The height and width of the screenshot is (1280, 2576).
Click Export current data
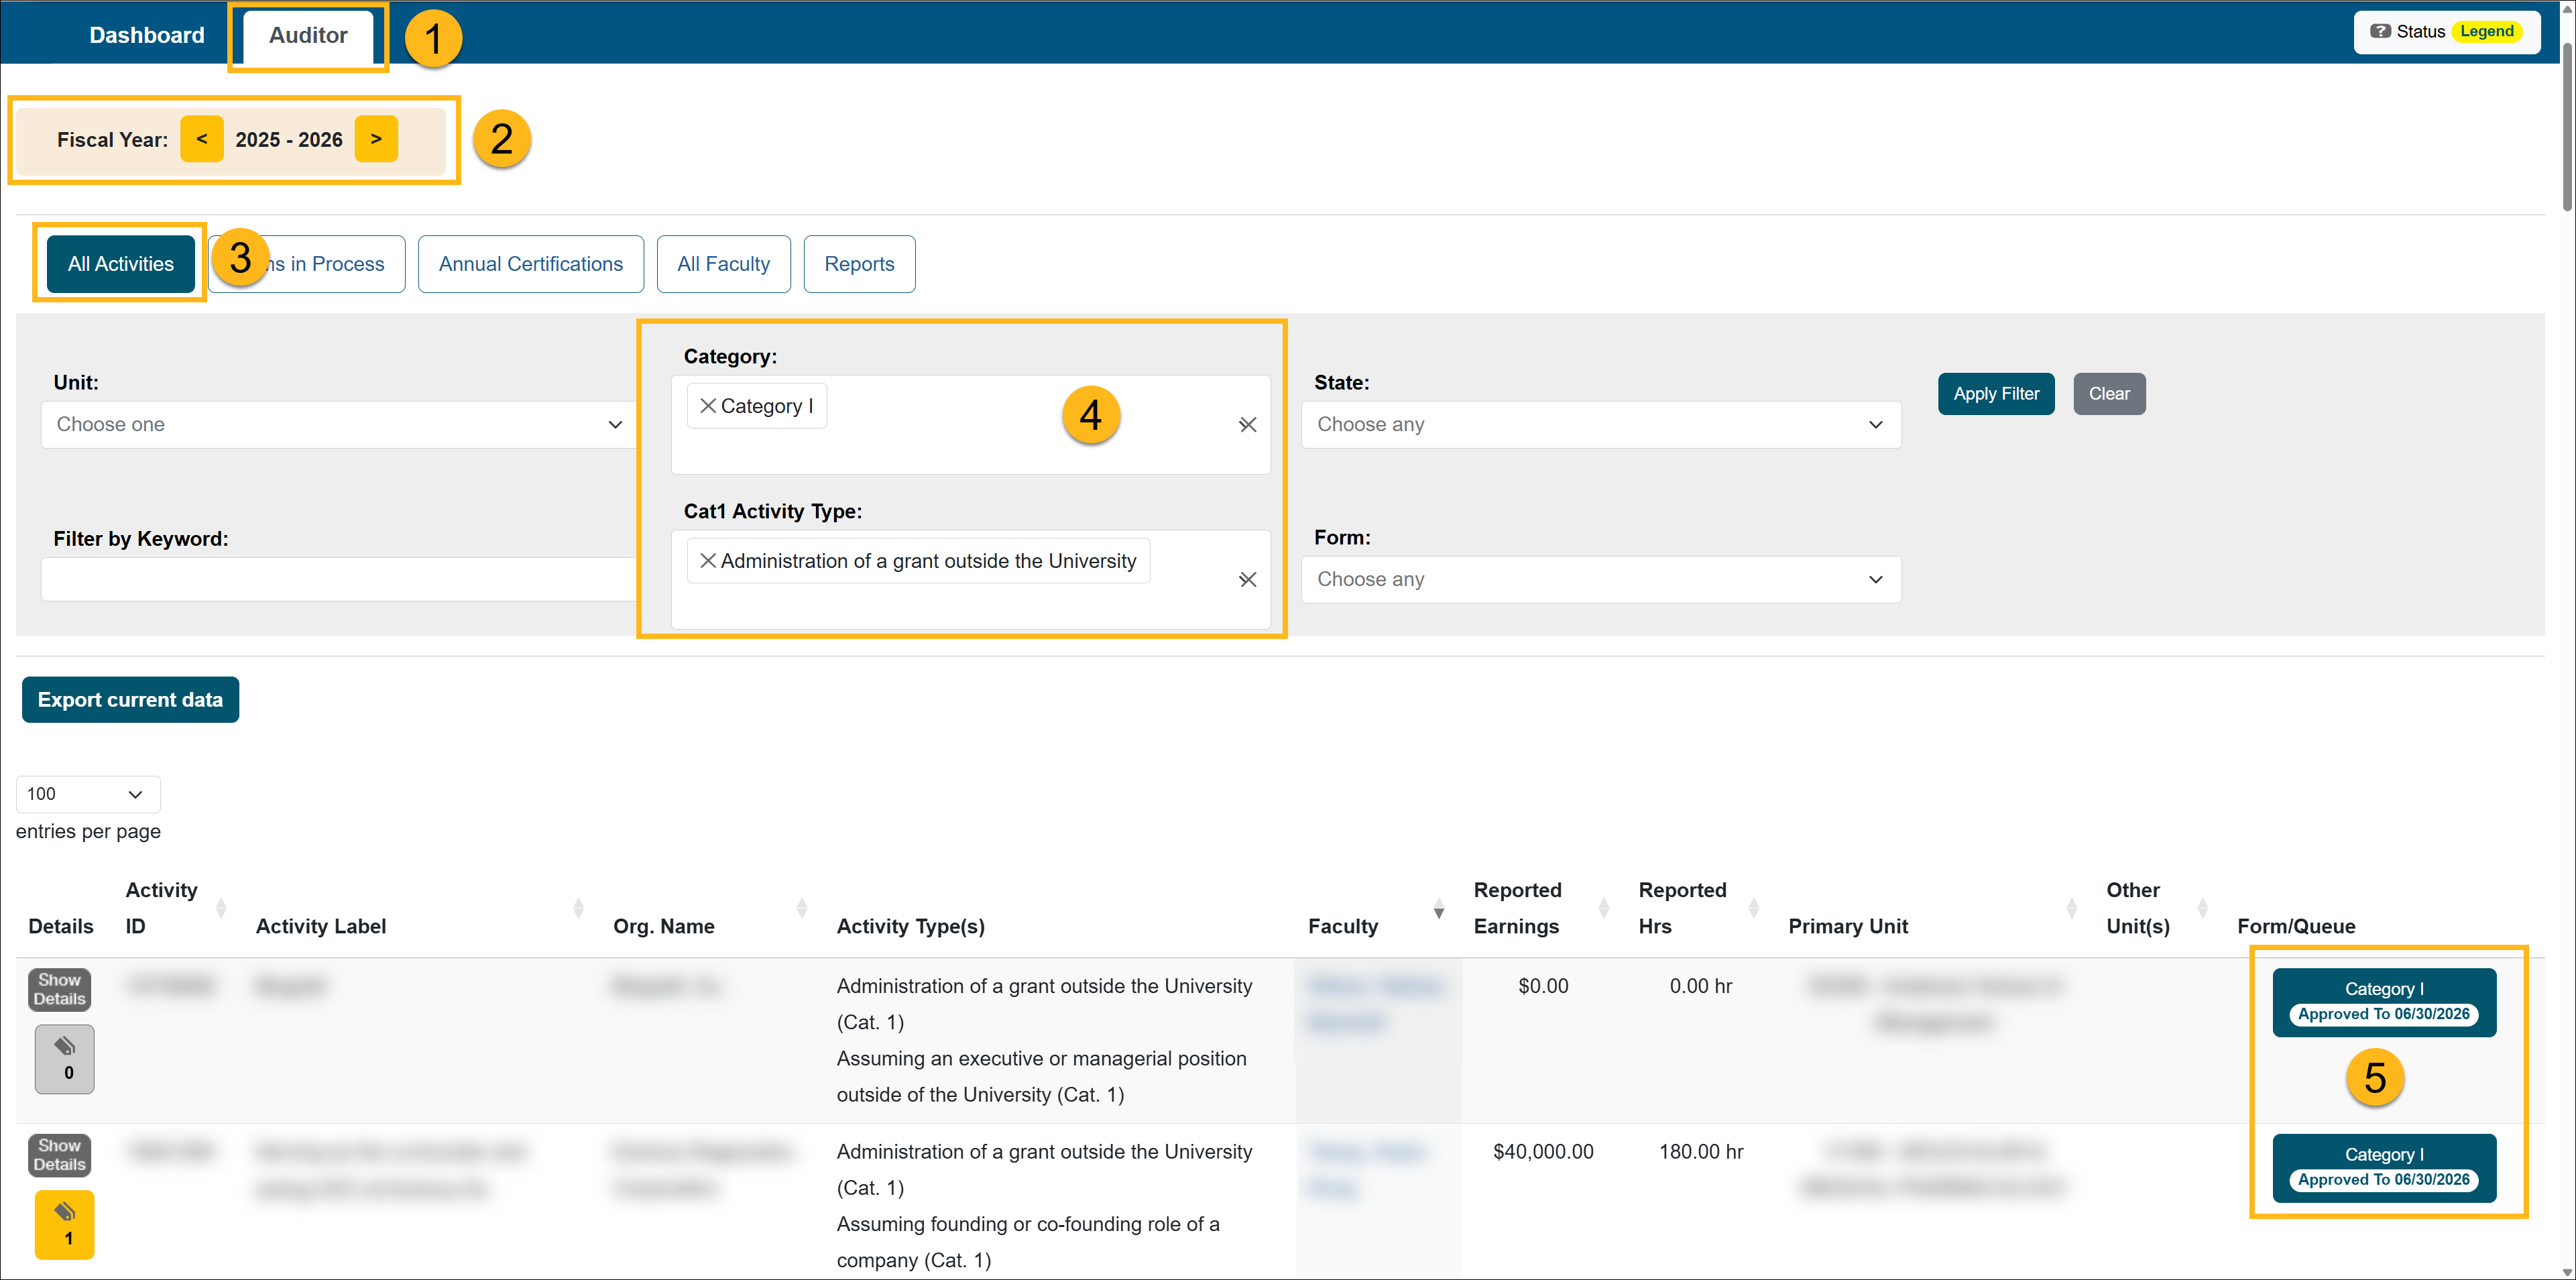pyautogui.click(x=130, y=699)
